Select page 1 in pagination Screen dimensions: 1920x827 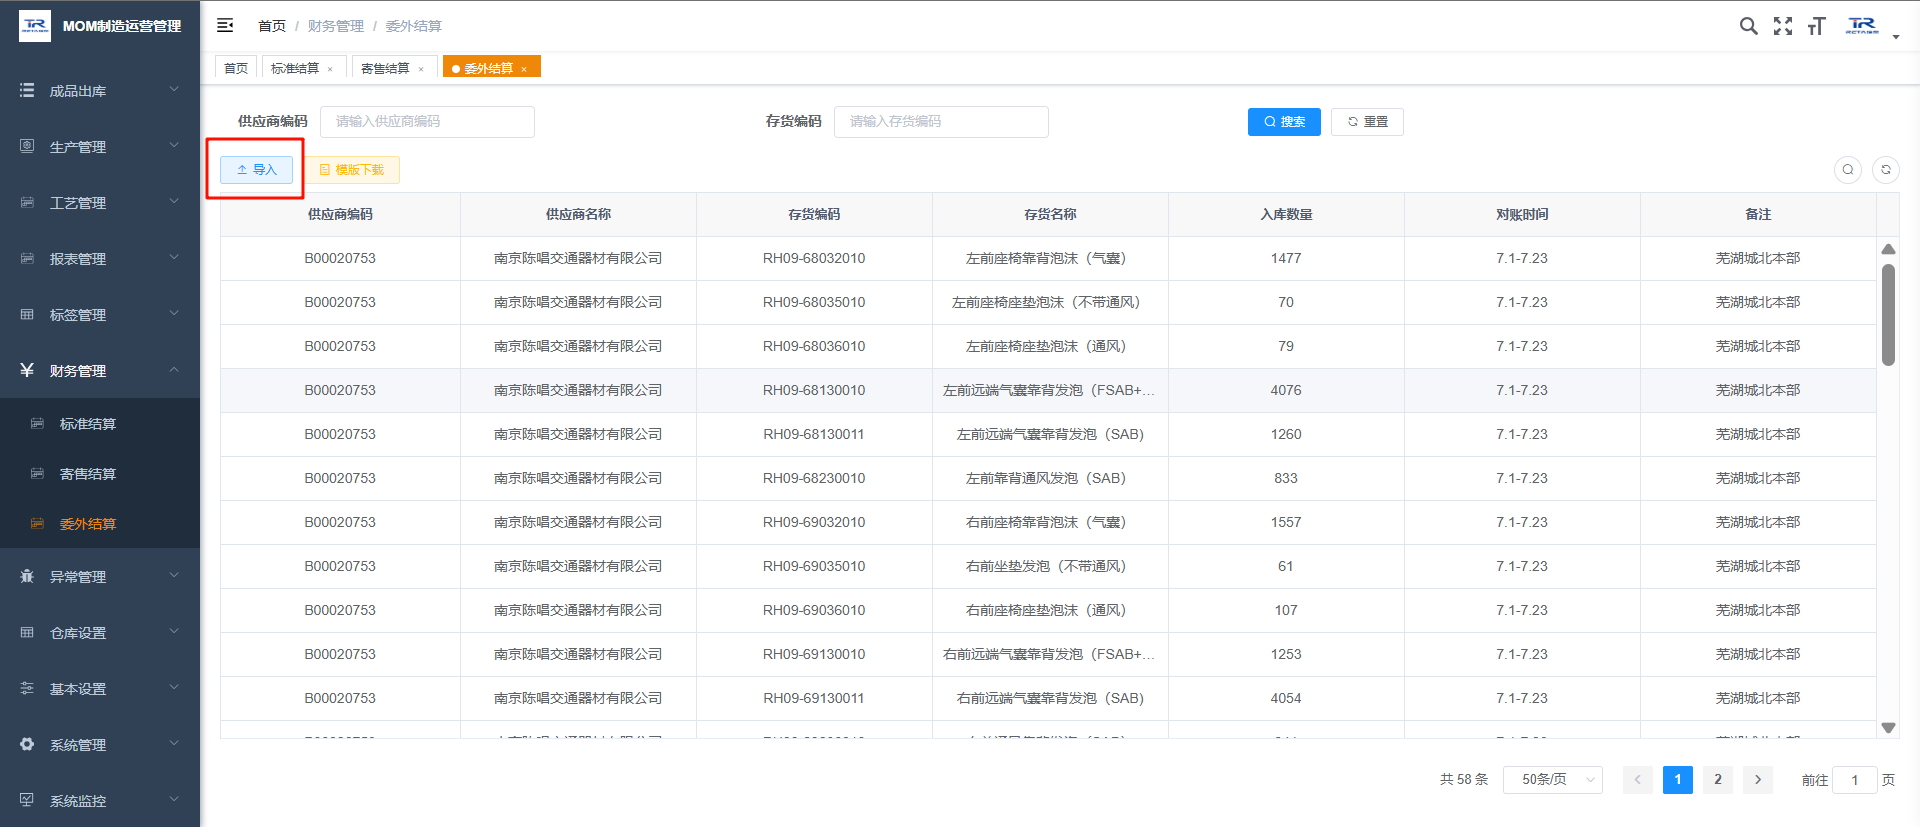pyautogui.click(x=1678, y=780)
